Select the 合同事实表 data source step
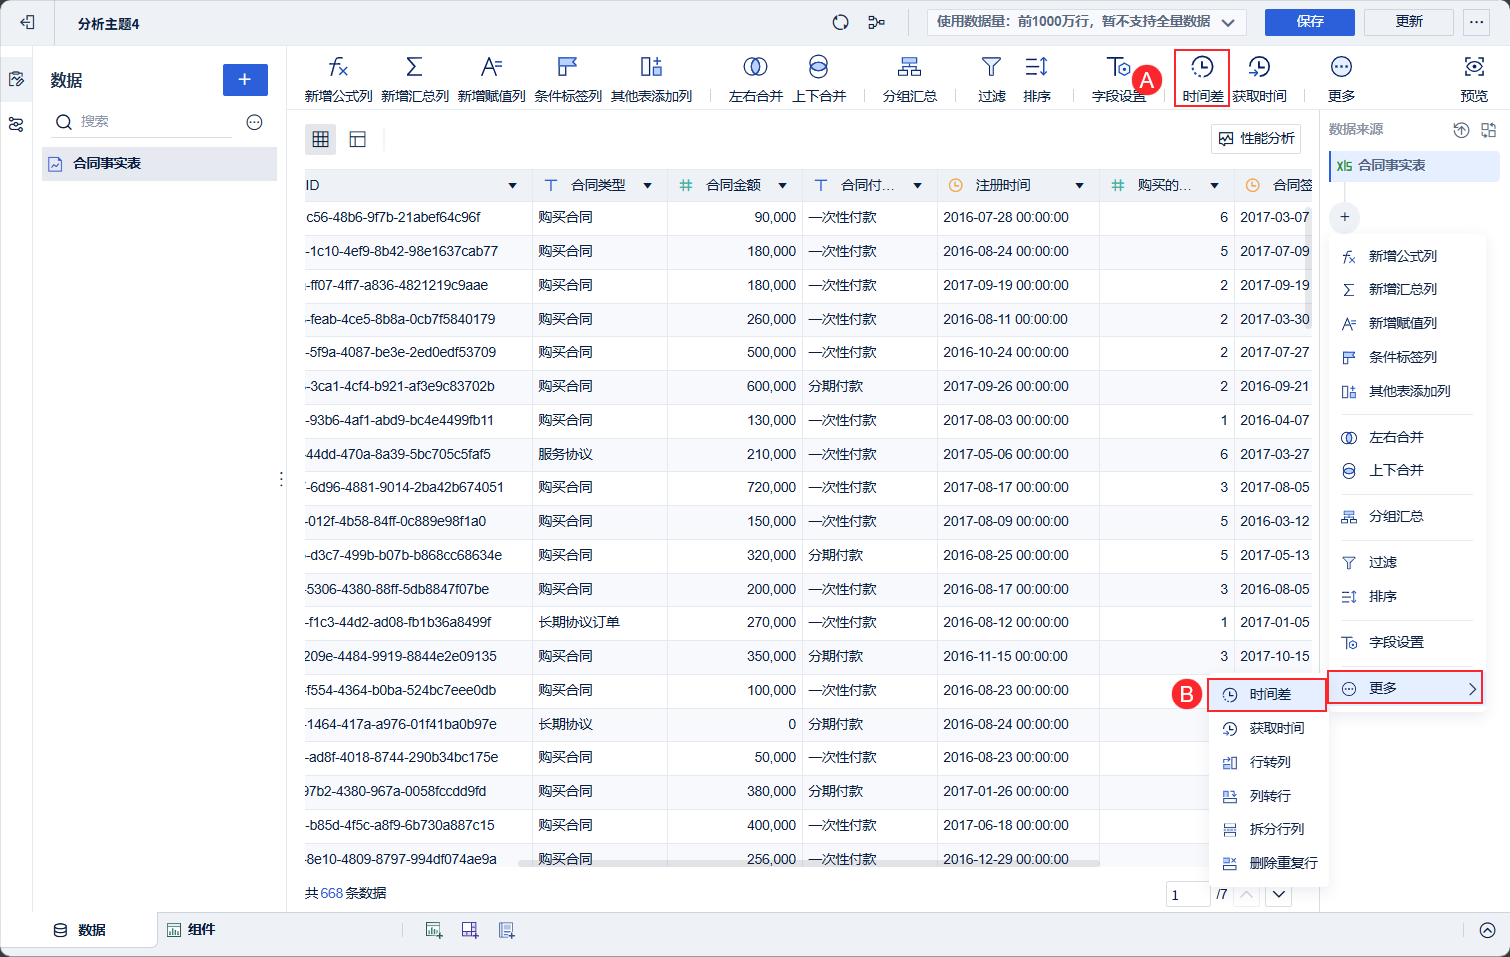Screen dimensions: 1510x957 (x=1414, y=166)
